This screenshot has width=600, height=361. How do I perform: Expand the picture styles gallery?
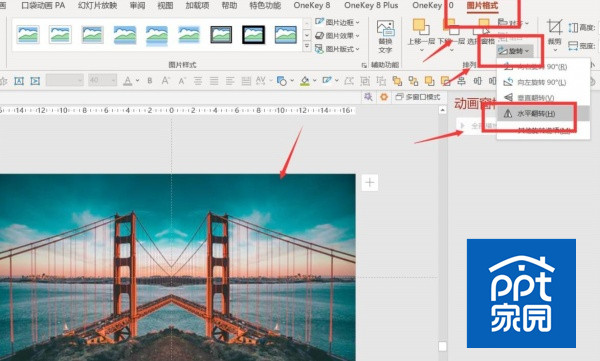(x=307, y=47)
